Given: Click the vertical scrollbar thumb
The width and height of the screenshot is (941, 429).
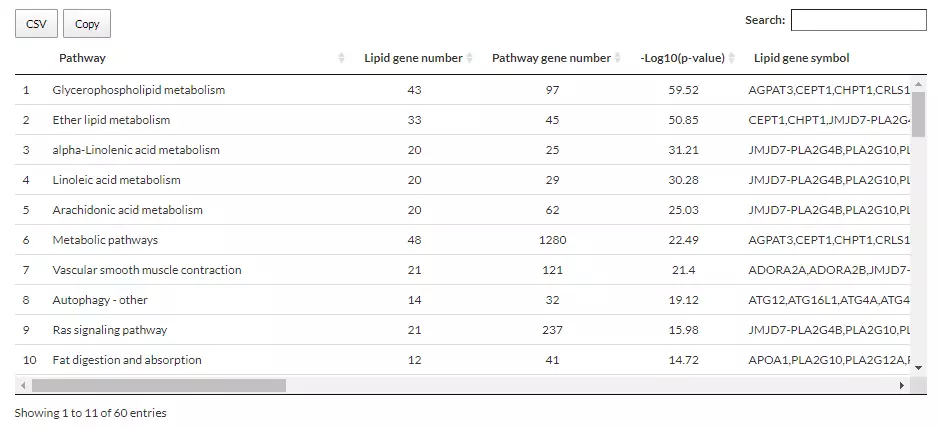Looking at the screenshot, I should [918, 120].
